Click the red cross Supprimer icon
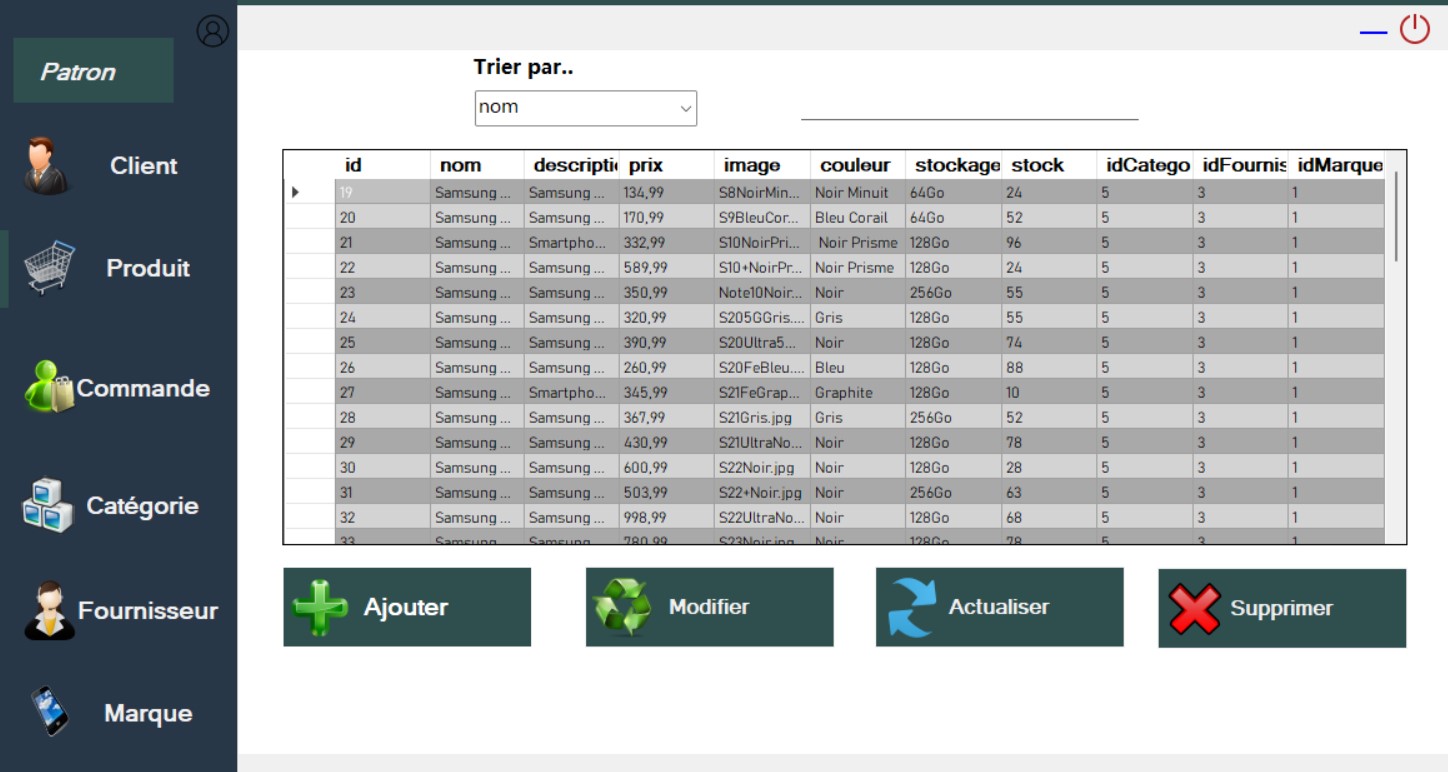This screenshot has height=772, width=1448. [1194, 608]
